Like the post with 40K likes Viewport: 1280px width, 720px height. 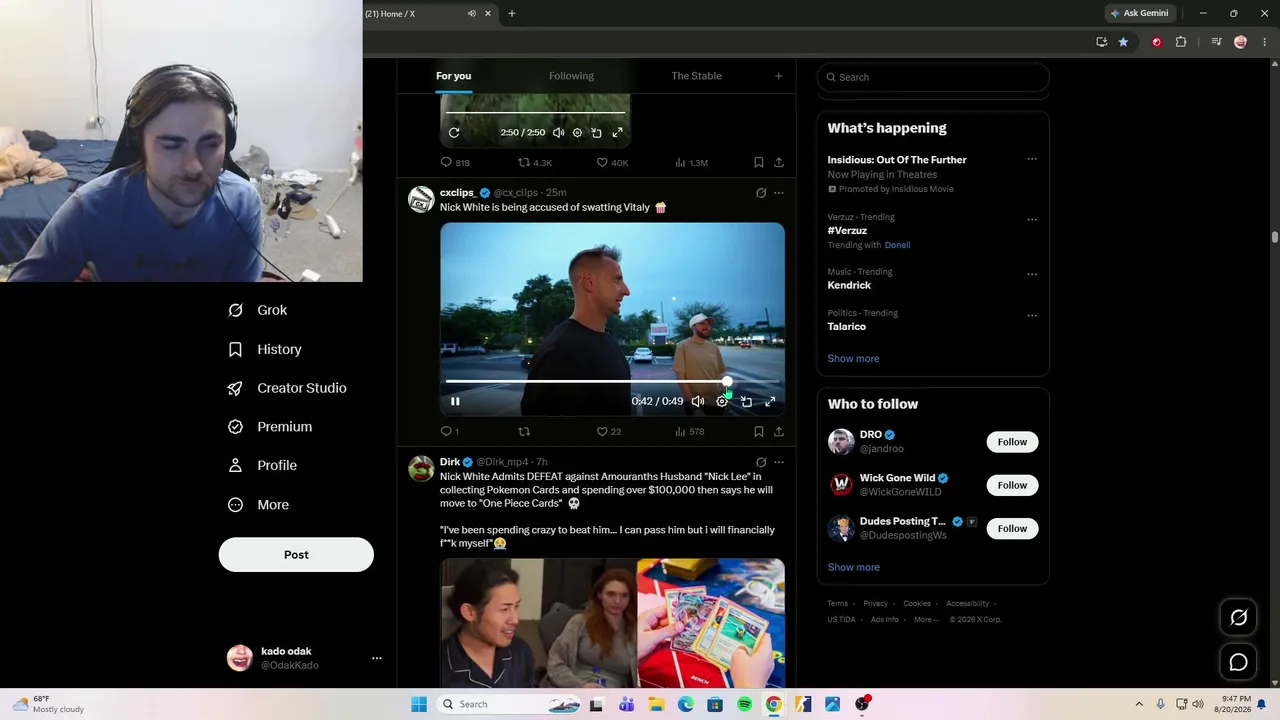coord(612,162)
